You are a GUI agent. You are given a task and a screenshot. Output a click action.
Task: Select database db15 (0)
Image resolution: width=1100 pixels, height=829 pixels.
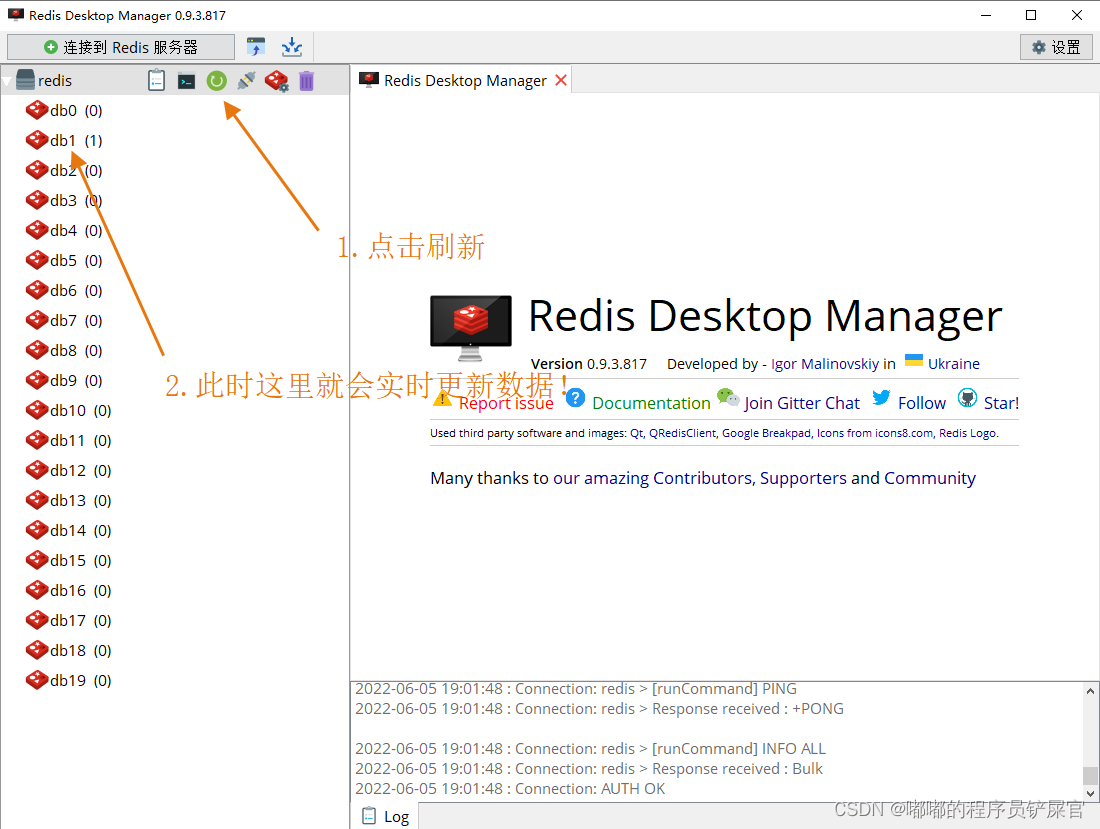(68, 560)
